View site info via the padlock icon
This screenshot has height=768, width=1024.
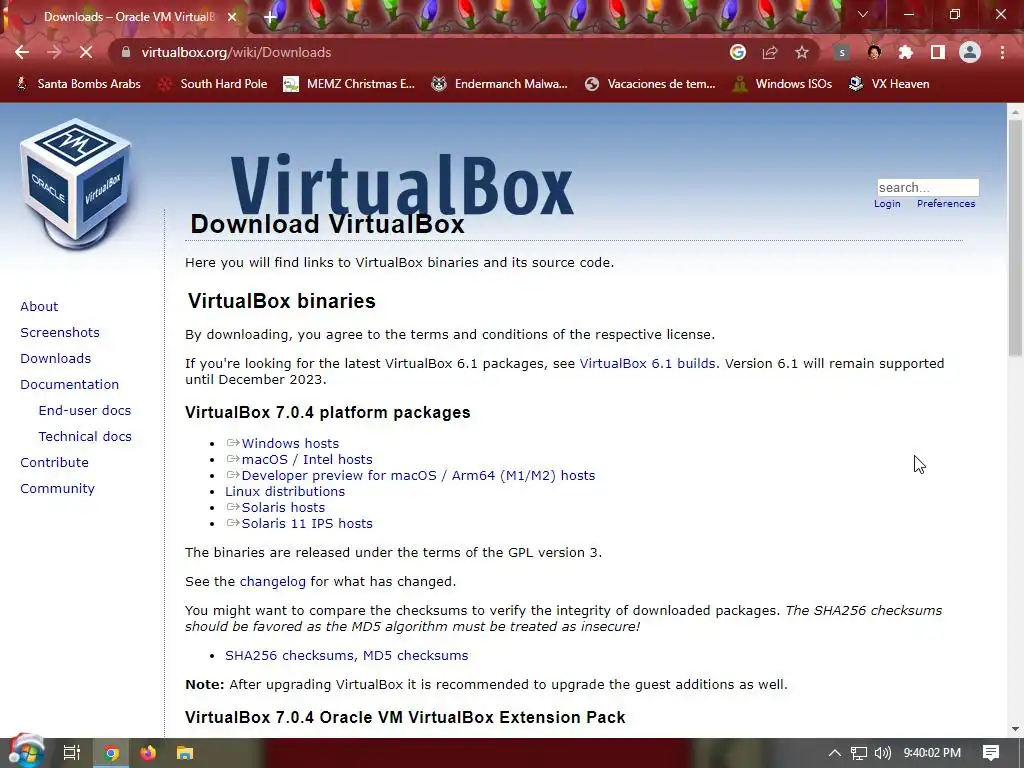[x=126, y=52]
